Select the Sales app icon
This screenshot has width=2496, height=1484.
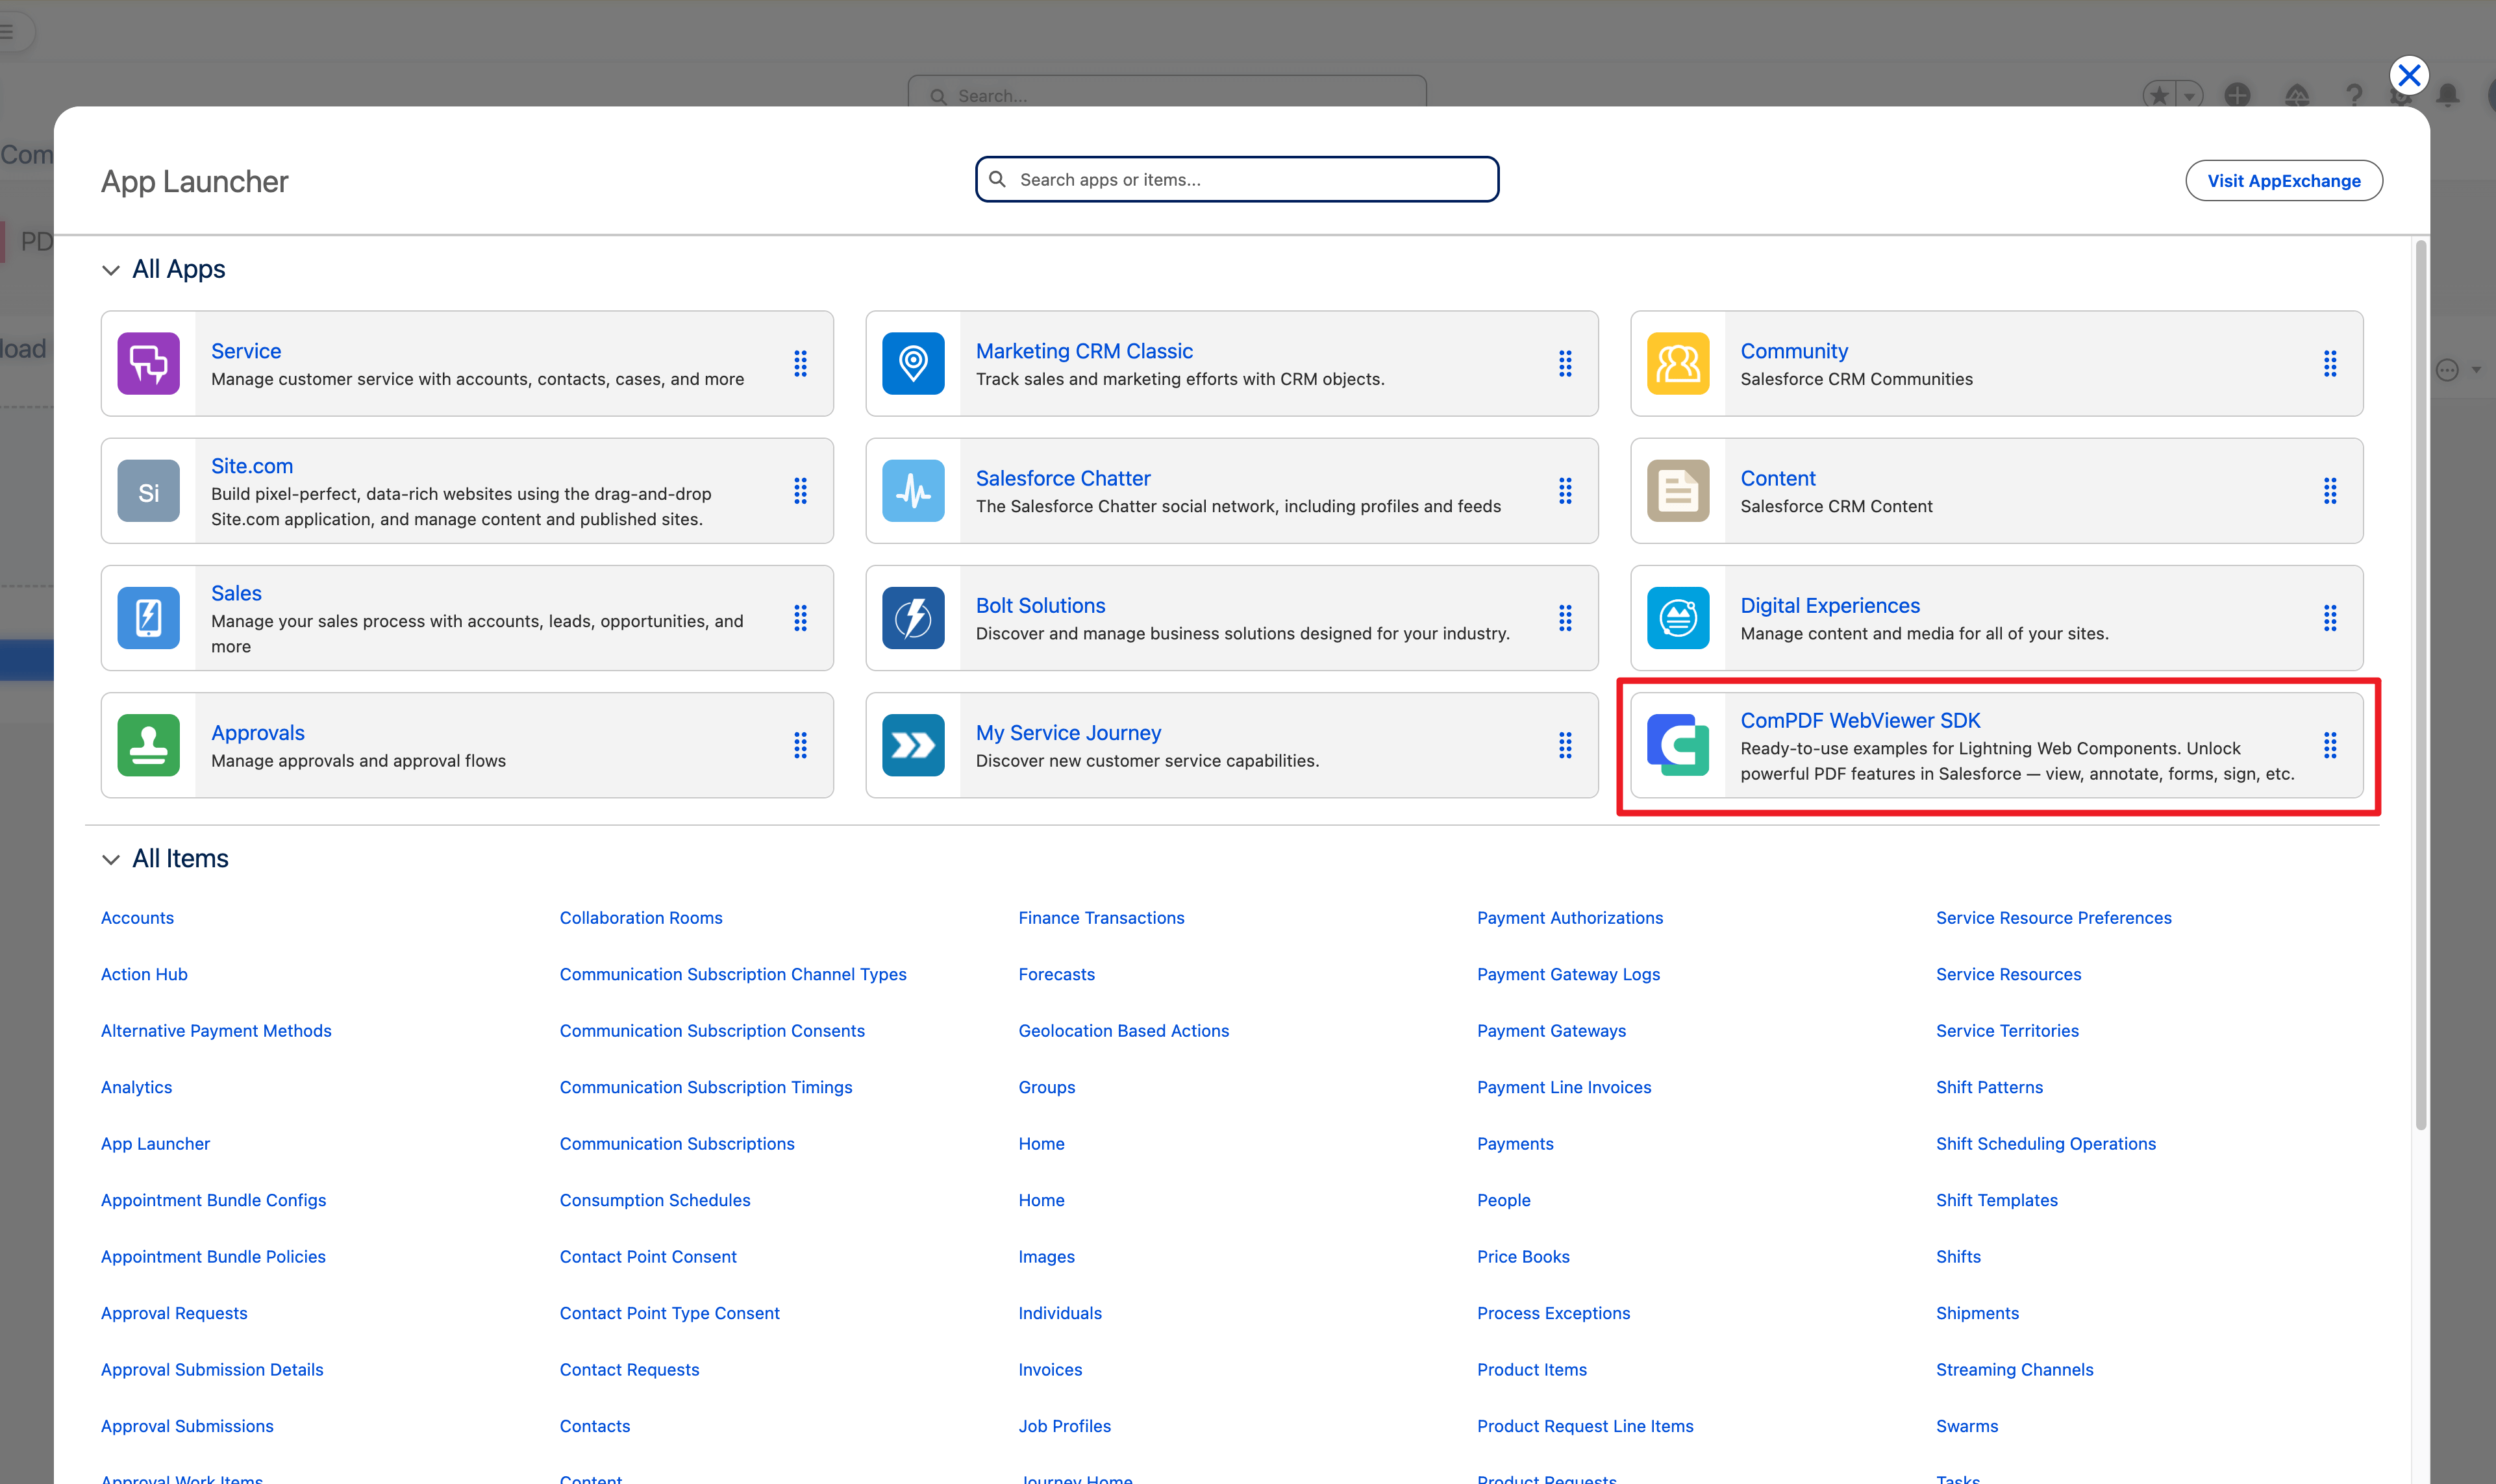147,618
